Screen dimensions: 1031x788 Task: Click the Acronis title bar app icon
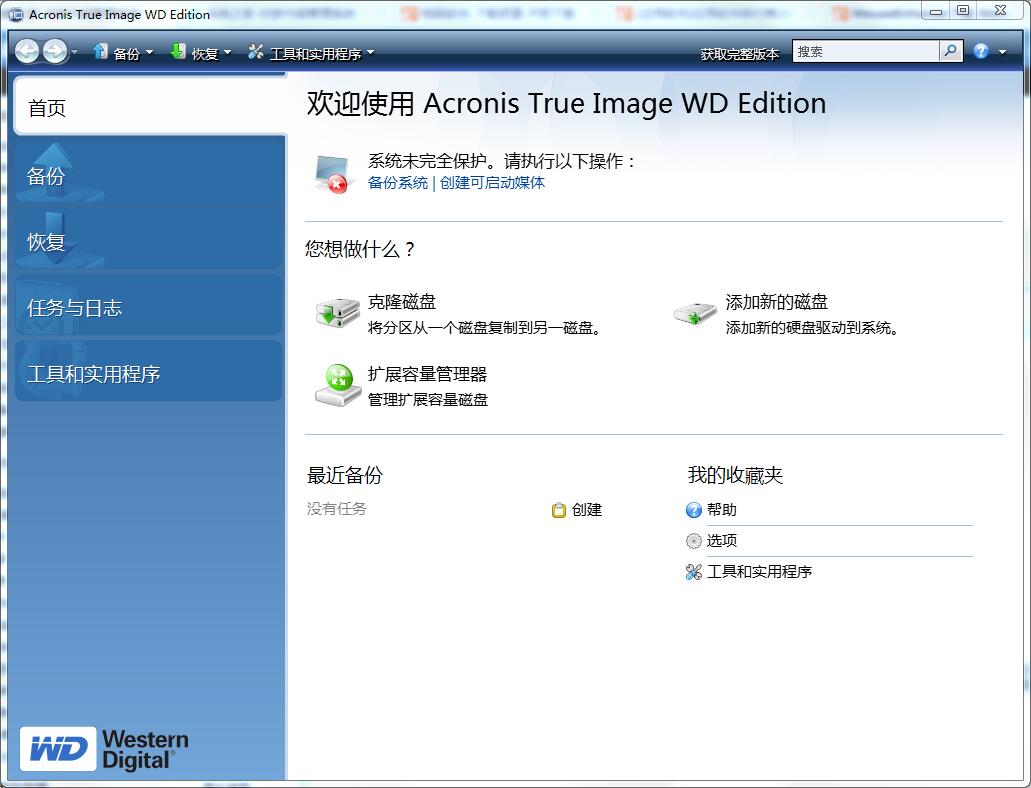[16, 14]
